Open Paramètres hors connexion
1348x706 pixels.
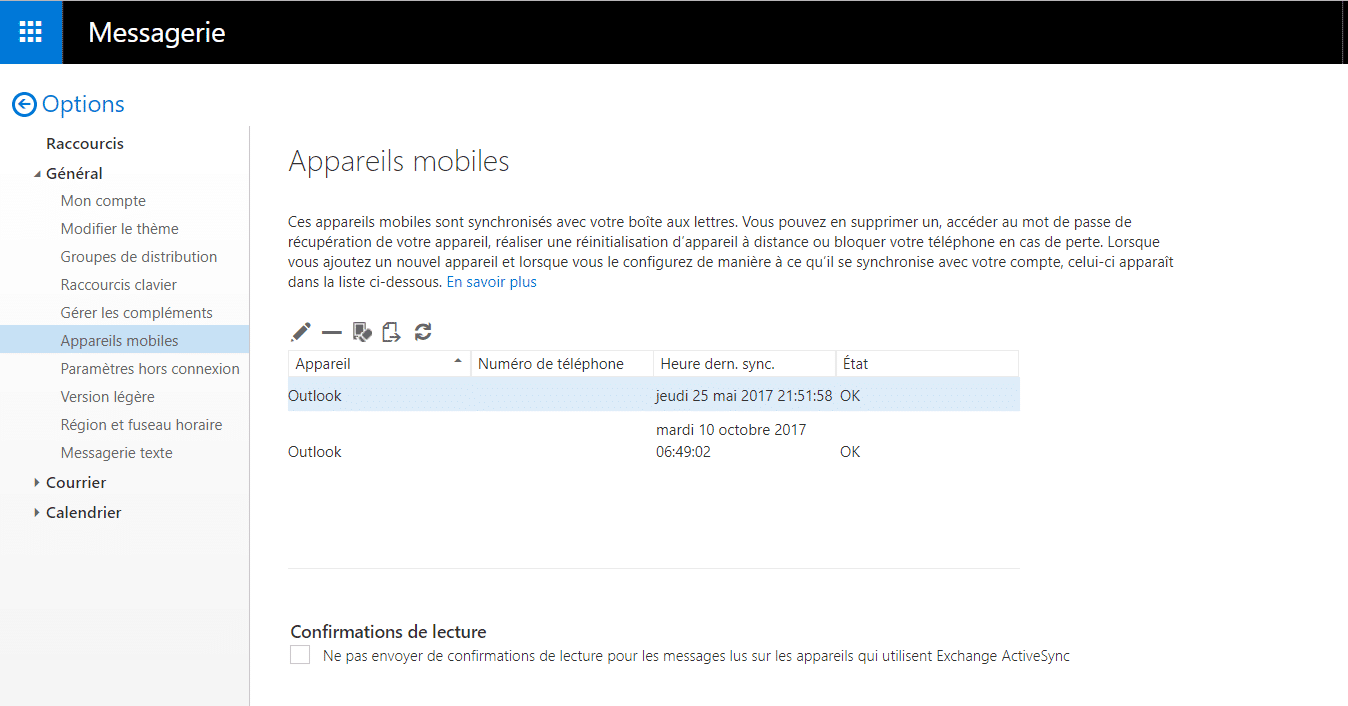(x=150, y=369)
